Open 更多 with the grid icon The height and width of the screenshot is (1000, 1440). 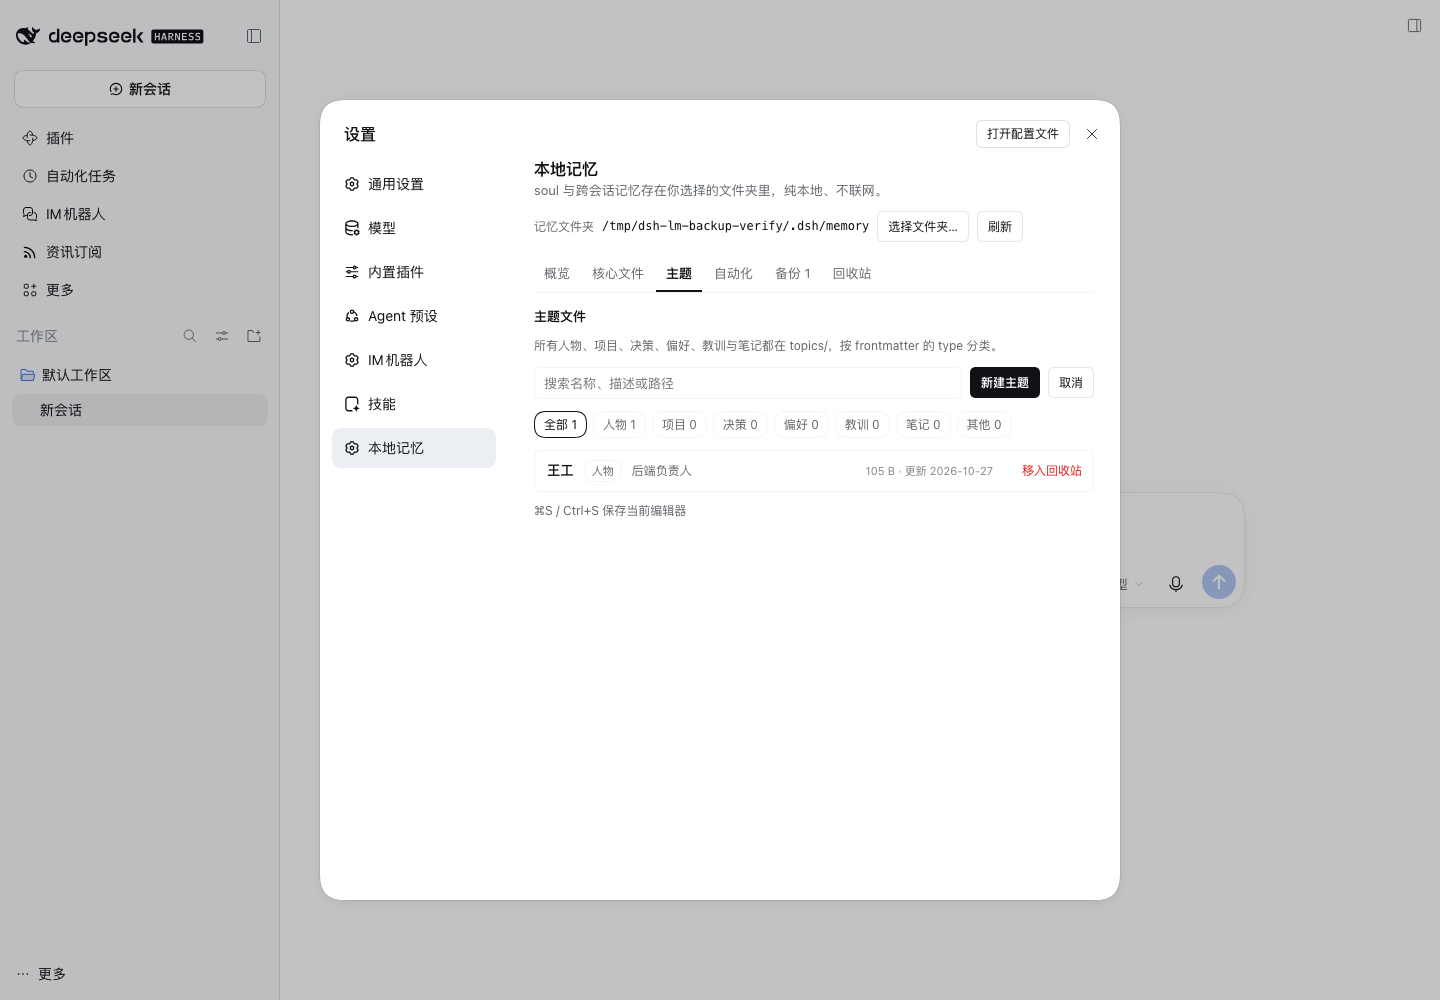pyautogui.click(x=140, y=290)
